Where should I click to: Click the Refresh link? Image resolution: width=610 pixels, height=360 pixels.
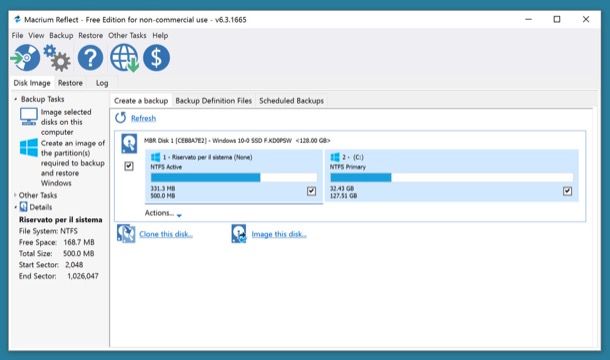tap(143, 118)
